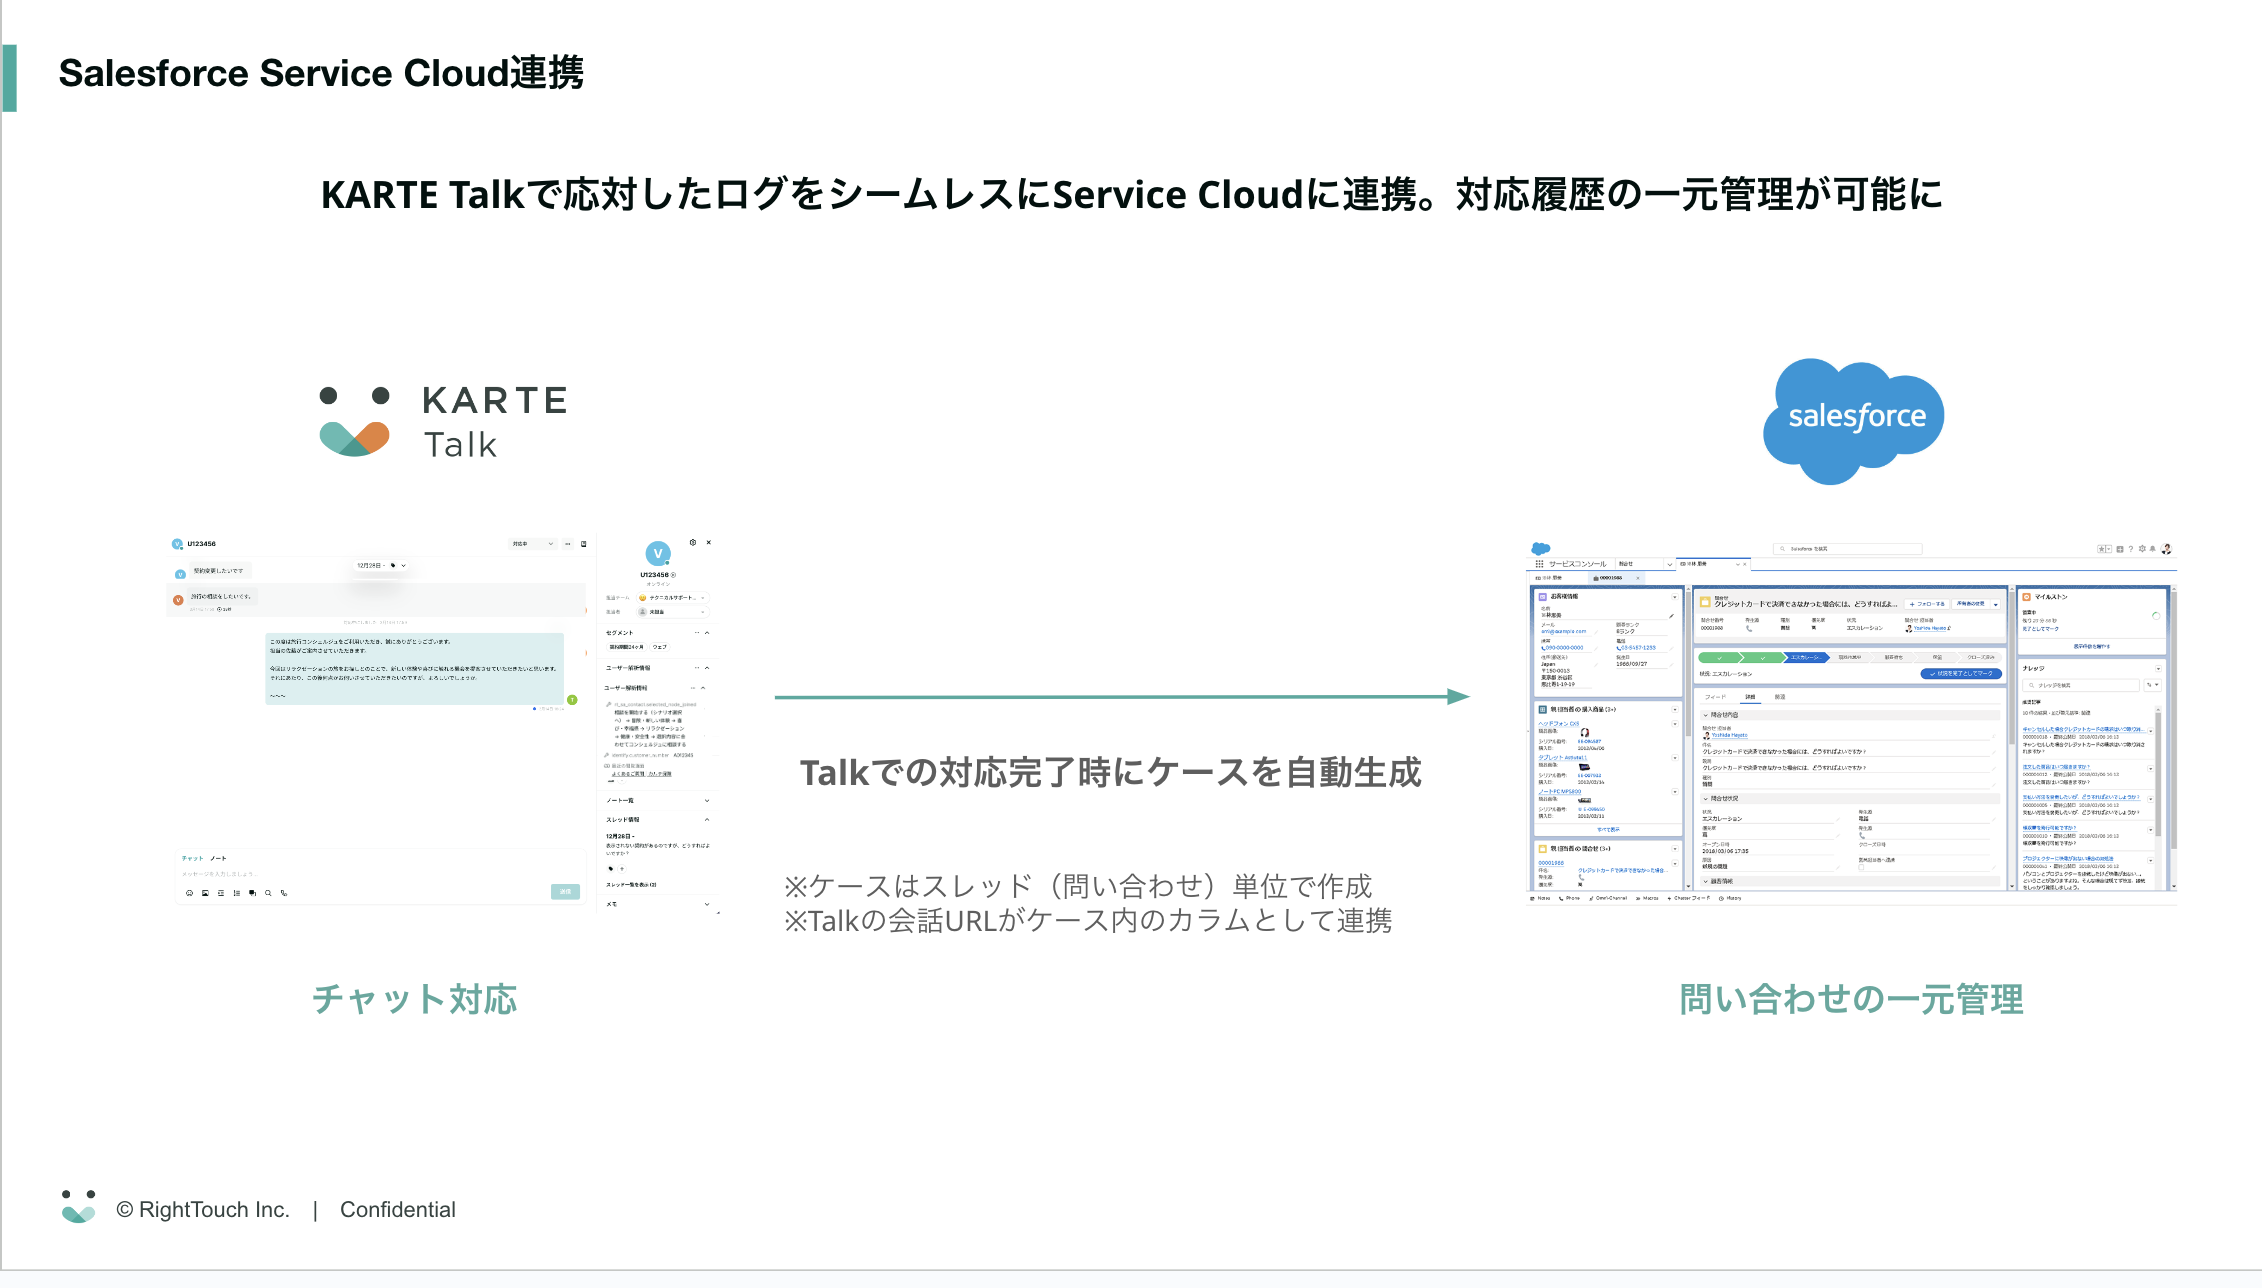Click the Yoshida Hayato owner link in case header
Image resolution: width=2262 pixels, height=1288 pixels.
[x=1929, y=628]
